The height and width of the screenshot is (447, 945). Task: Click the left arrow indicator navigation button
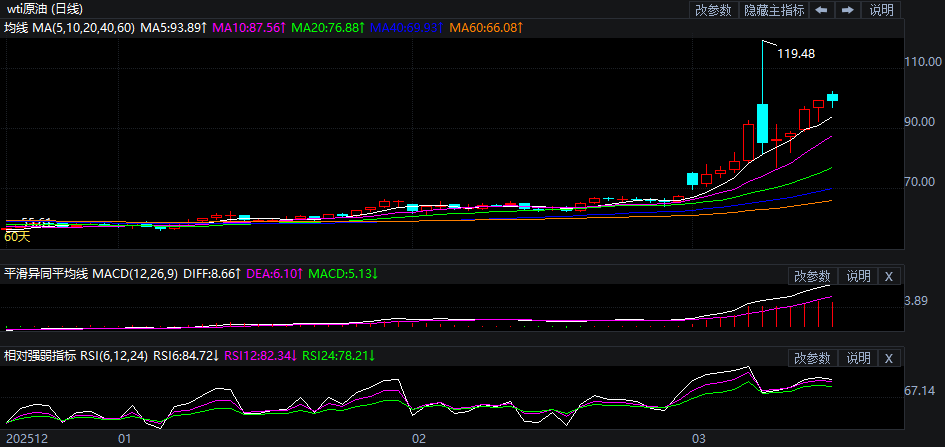[x=822, y=10]
